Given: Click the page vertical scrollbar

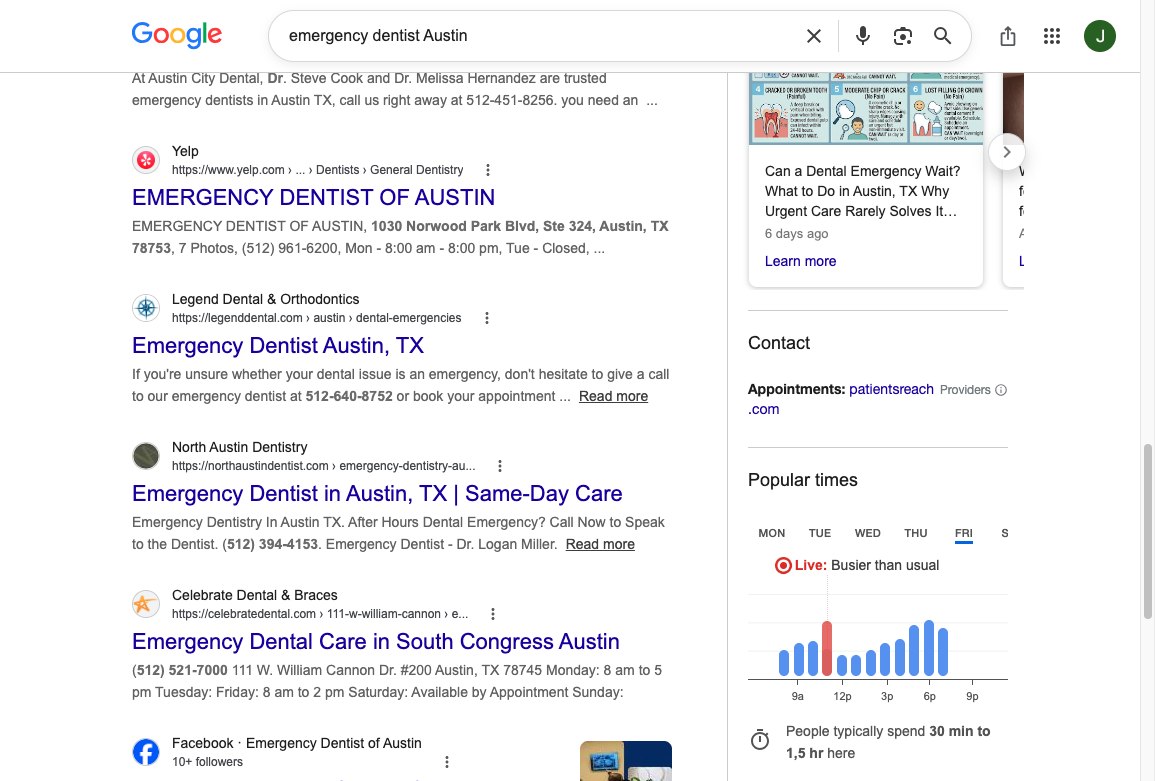Looking at the screenshot, I should (1148, 531).
